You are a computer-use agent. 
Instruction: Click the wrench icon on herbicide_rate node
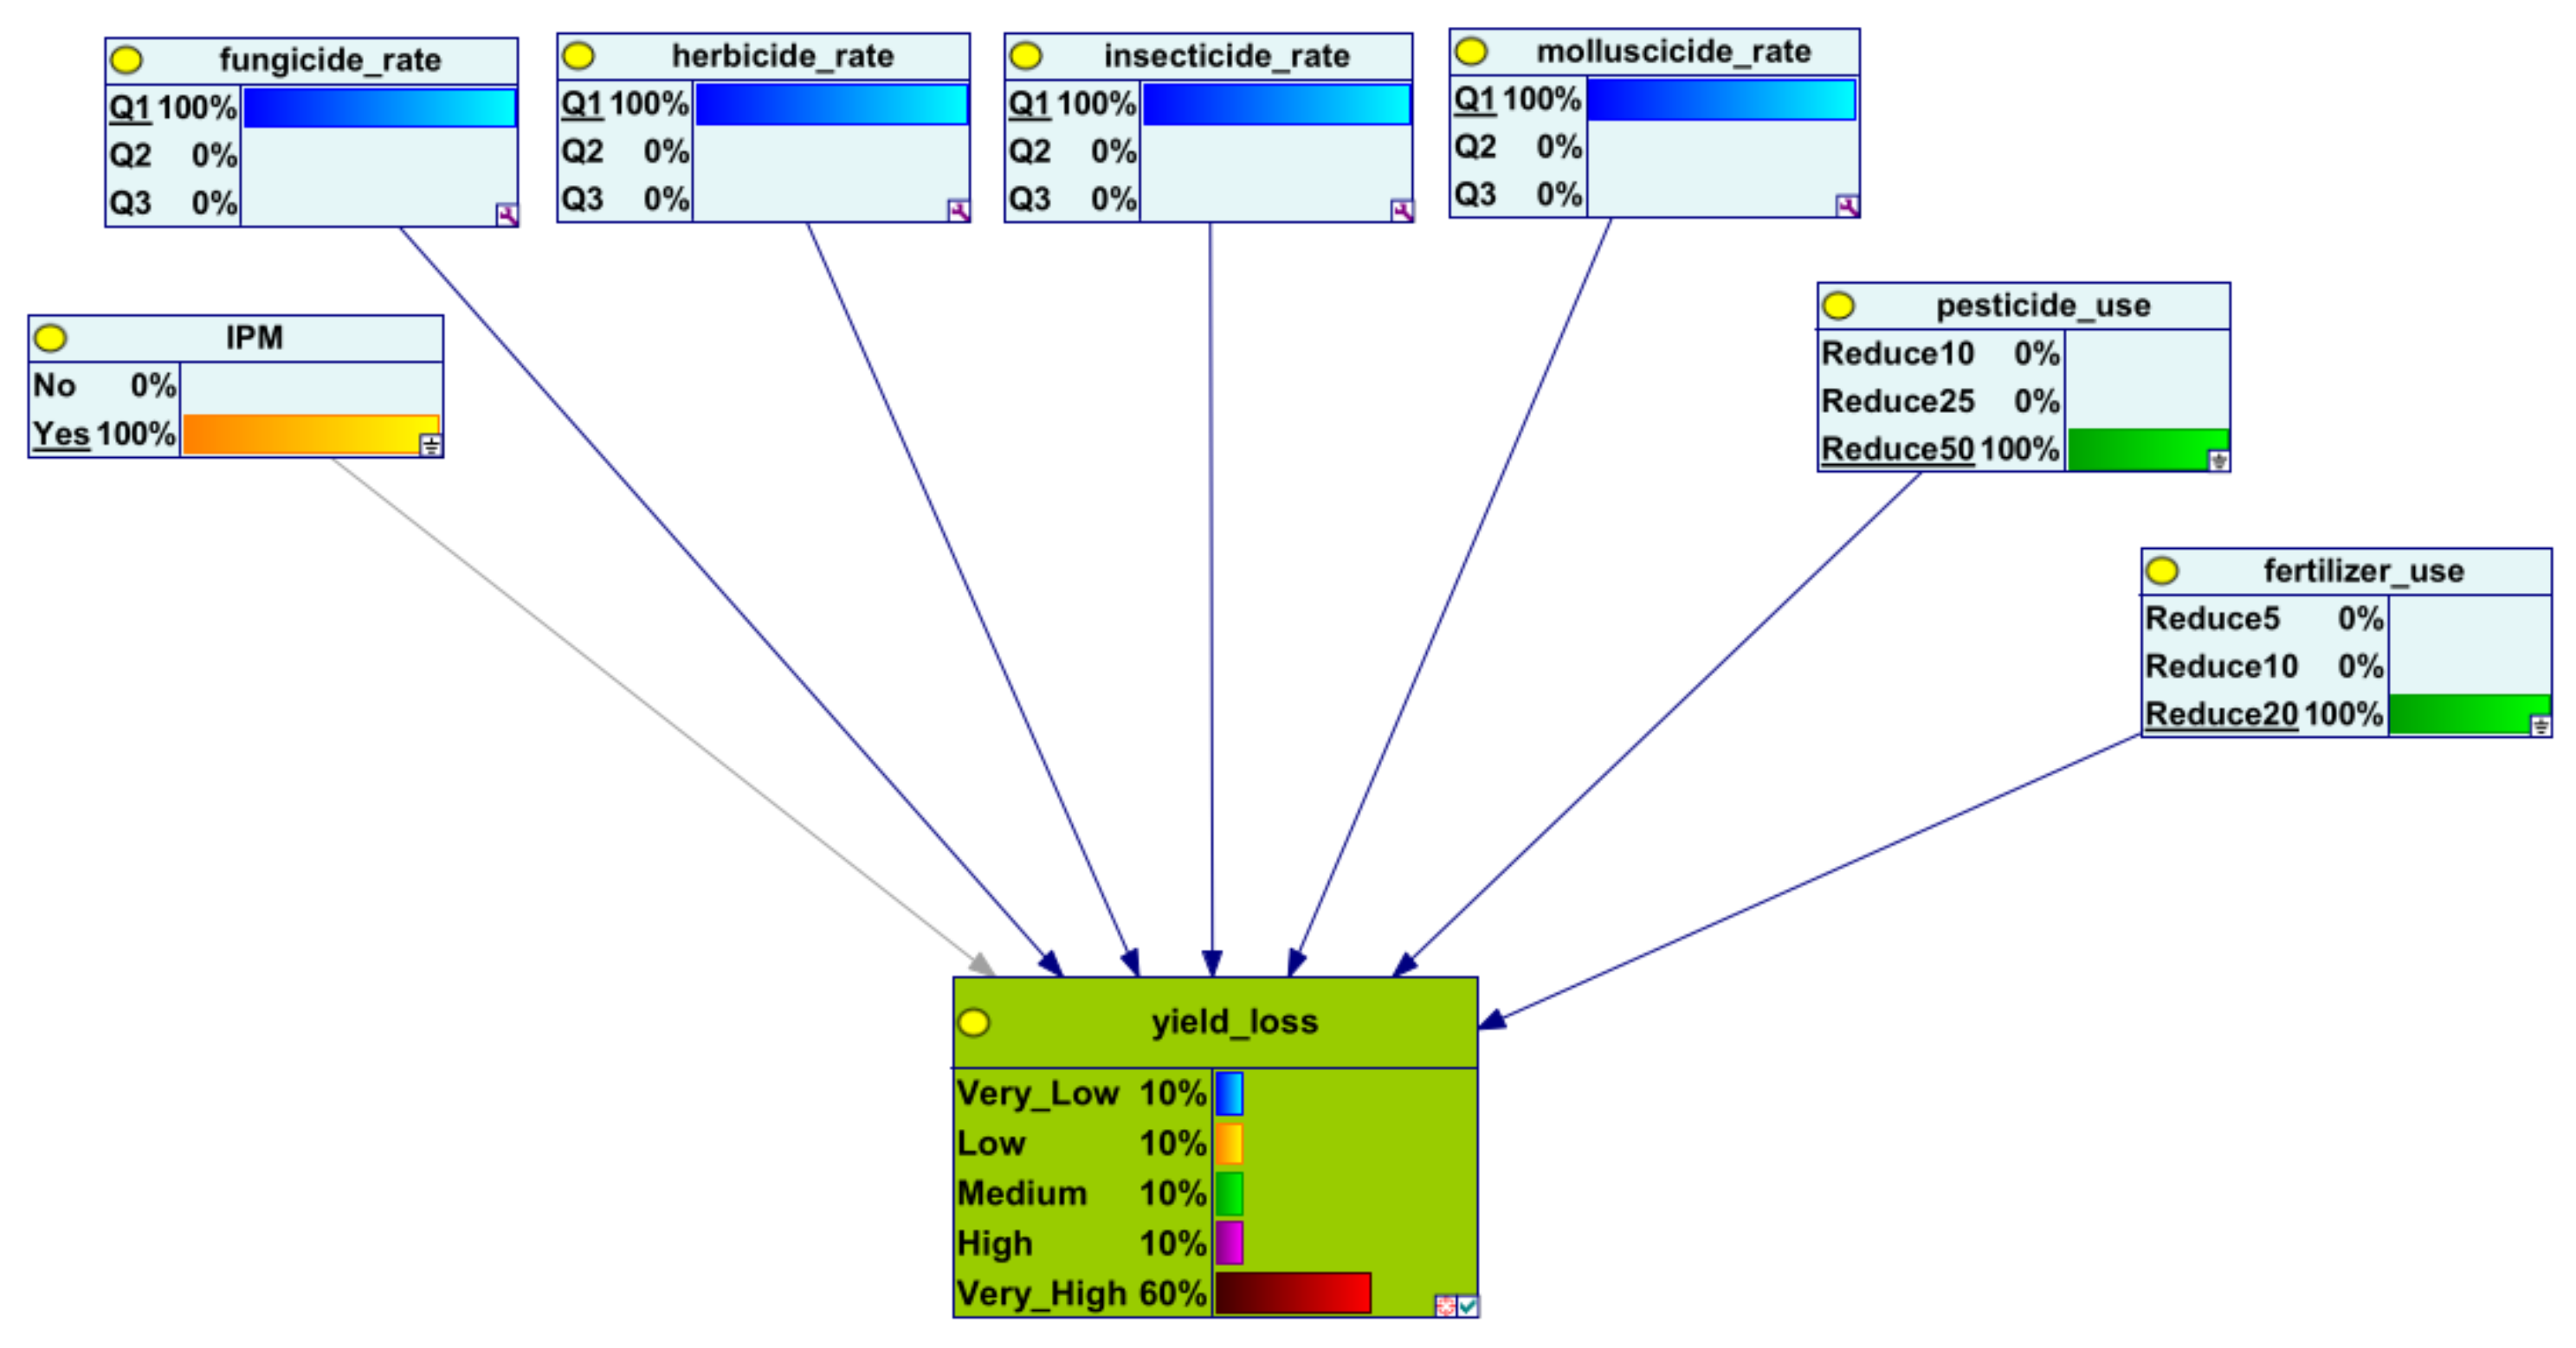tap(958, 210)
